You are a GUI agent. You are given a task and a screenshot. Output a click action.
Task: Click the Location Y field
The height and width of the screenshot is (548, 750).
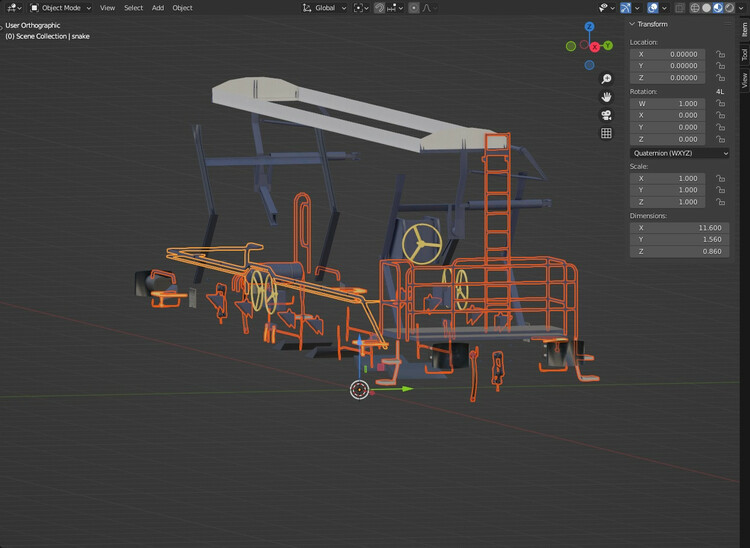click(667, 66)
